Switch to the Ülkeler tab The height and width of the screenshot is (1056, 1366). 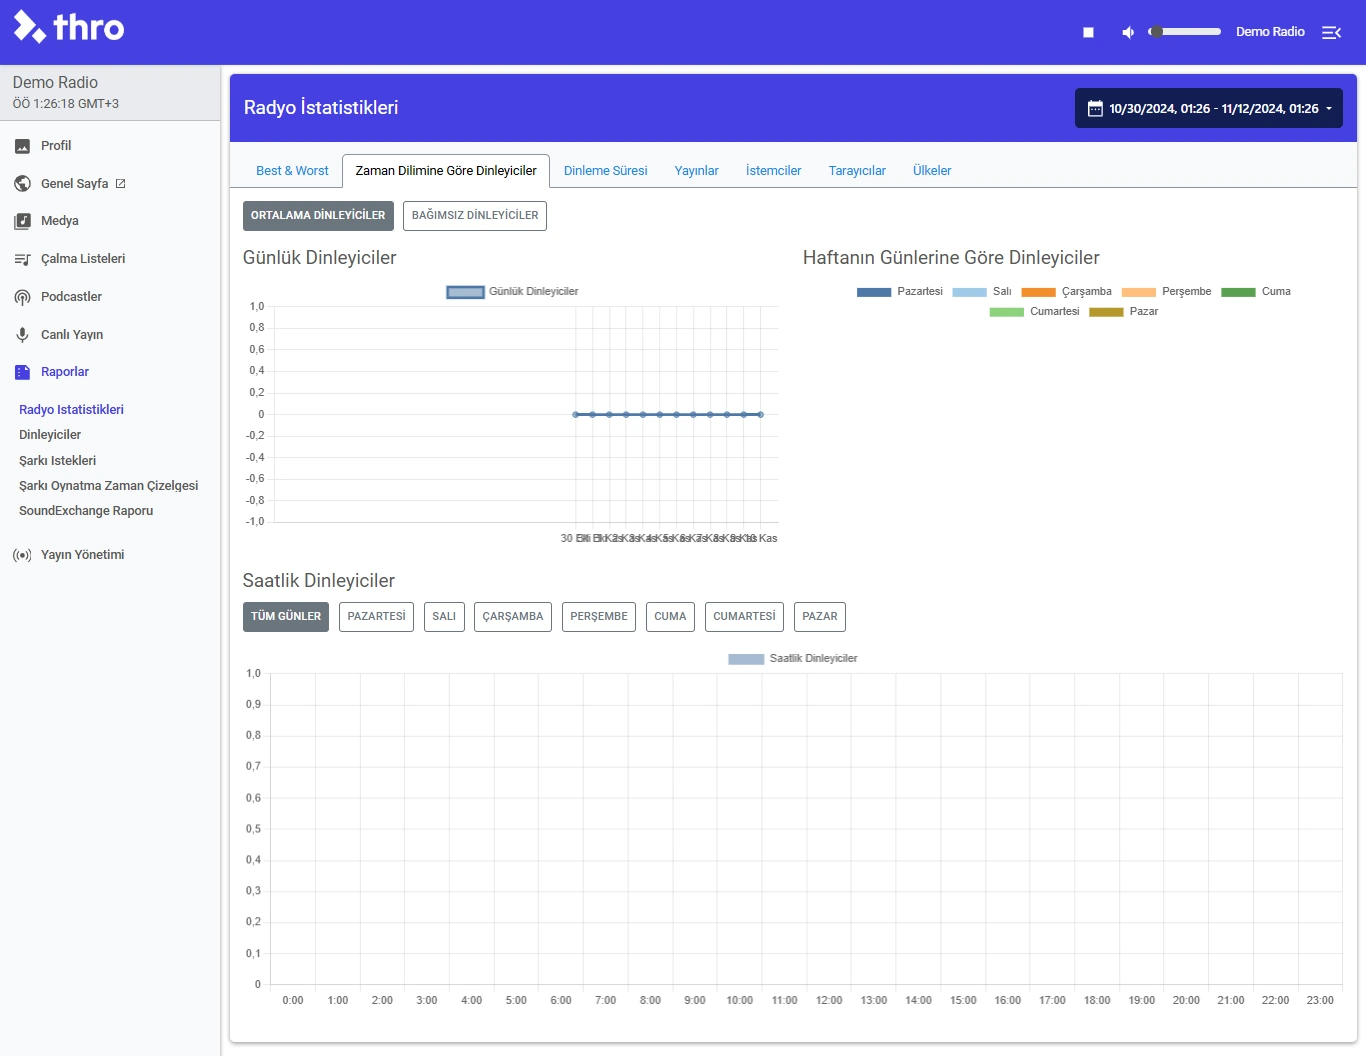point(932,171)
